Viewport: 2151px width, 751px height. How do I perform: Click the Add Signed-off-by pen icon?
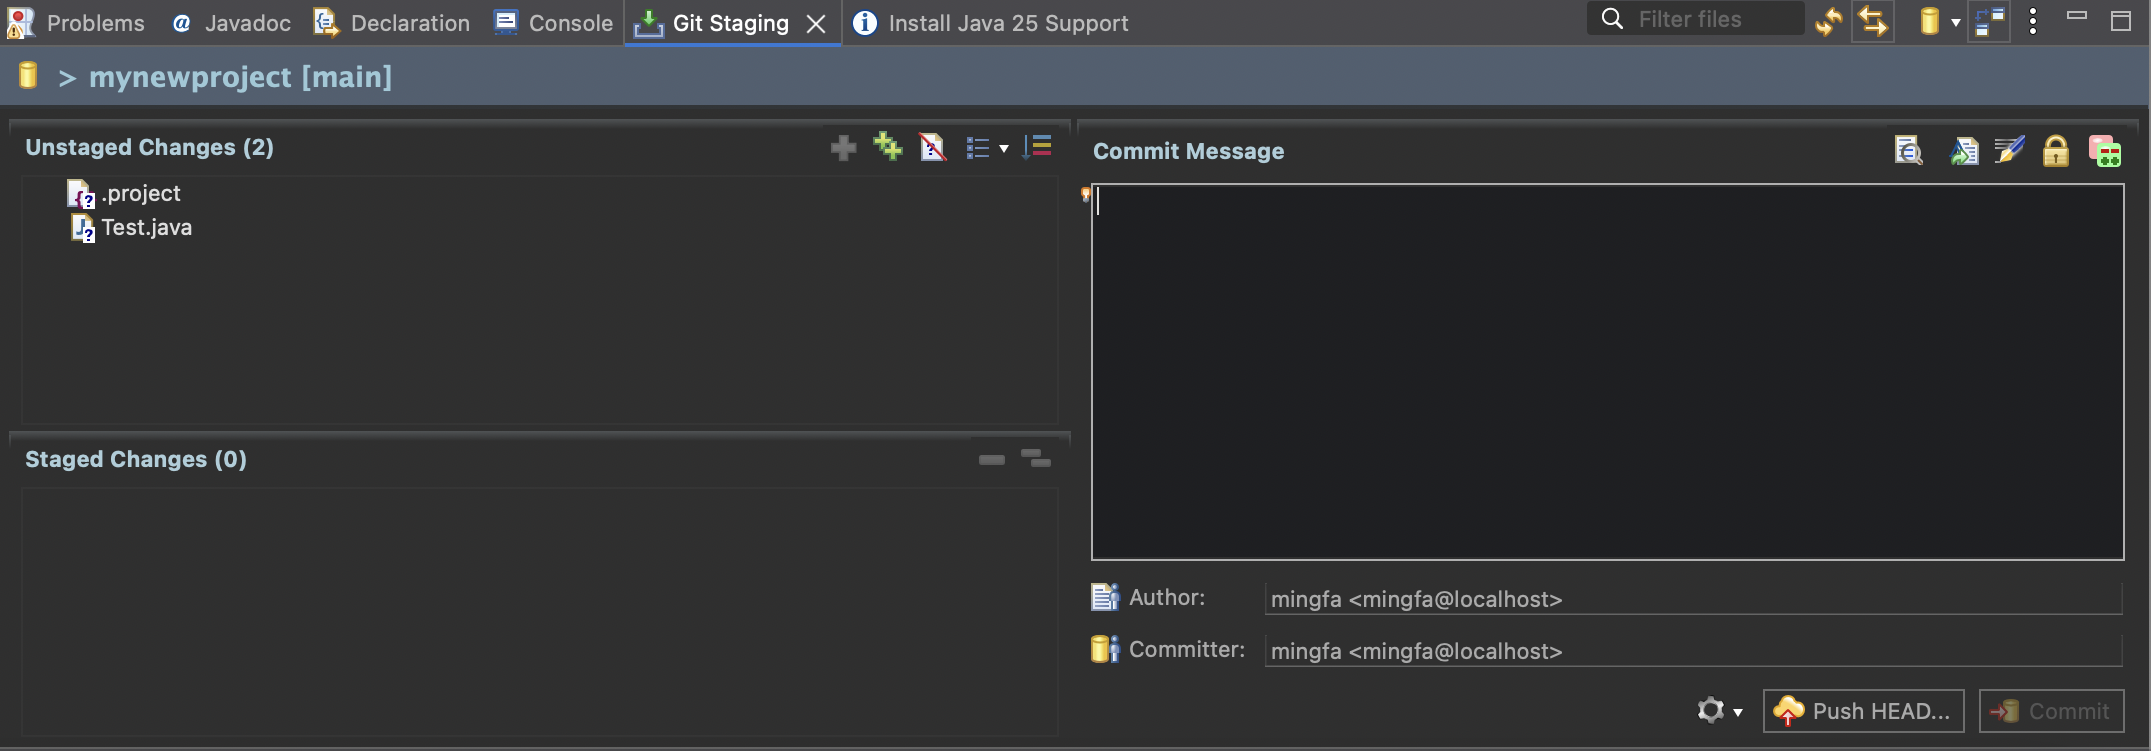(2009, 151)
